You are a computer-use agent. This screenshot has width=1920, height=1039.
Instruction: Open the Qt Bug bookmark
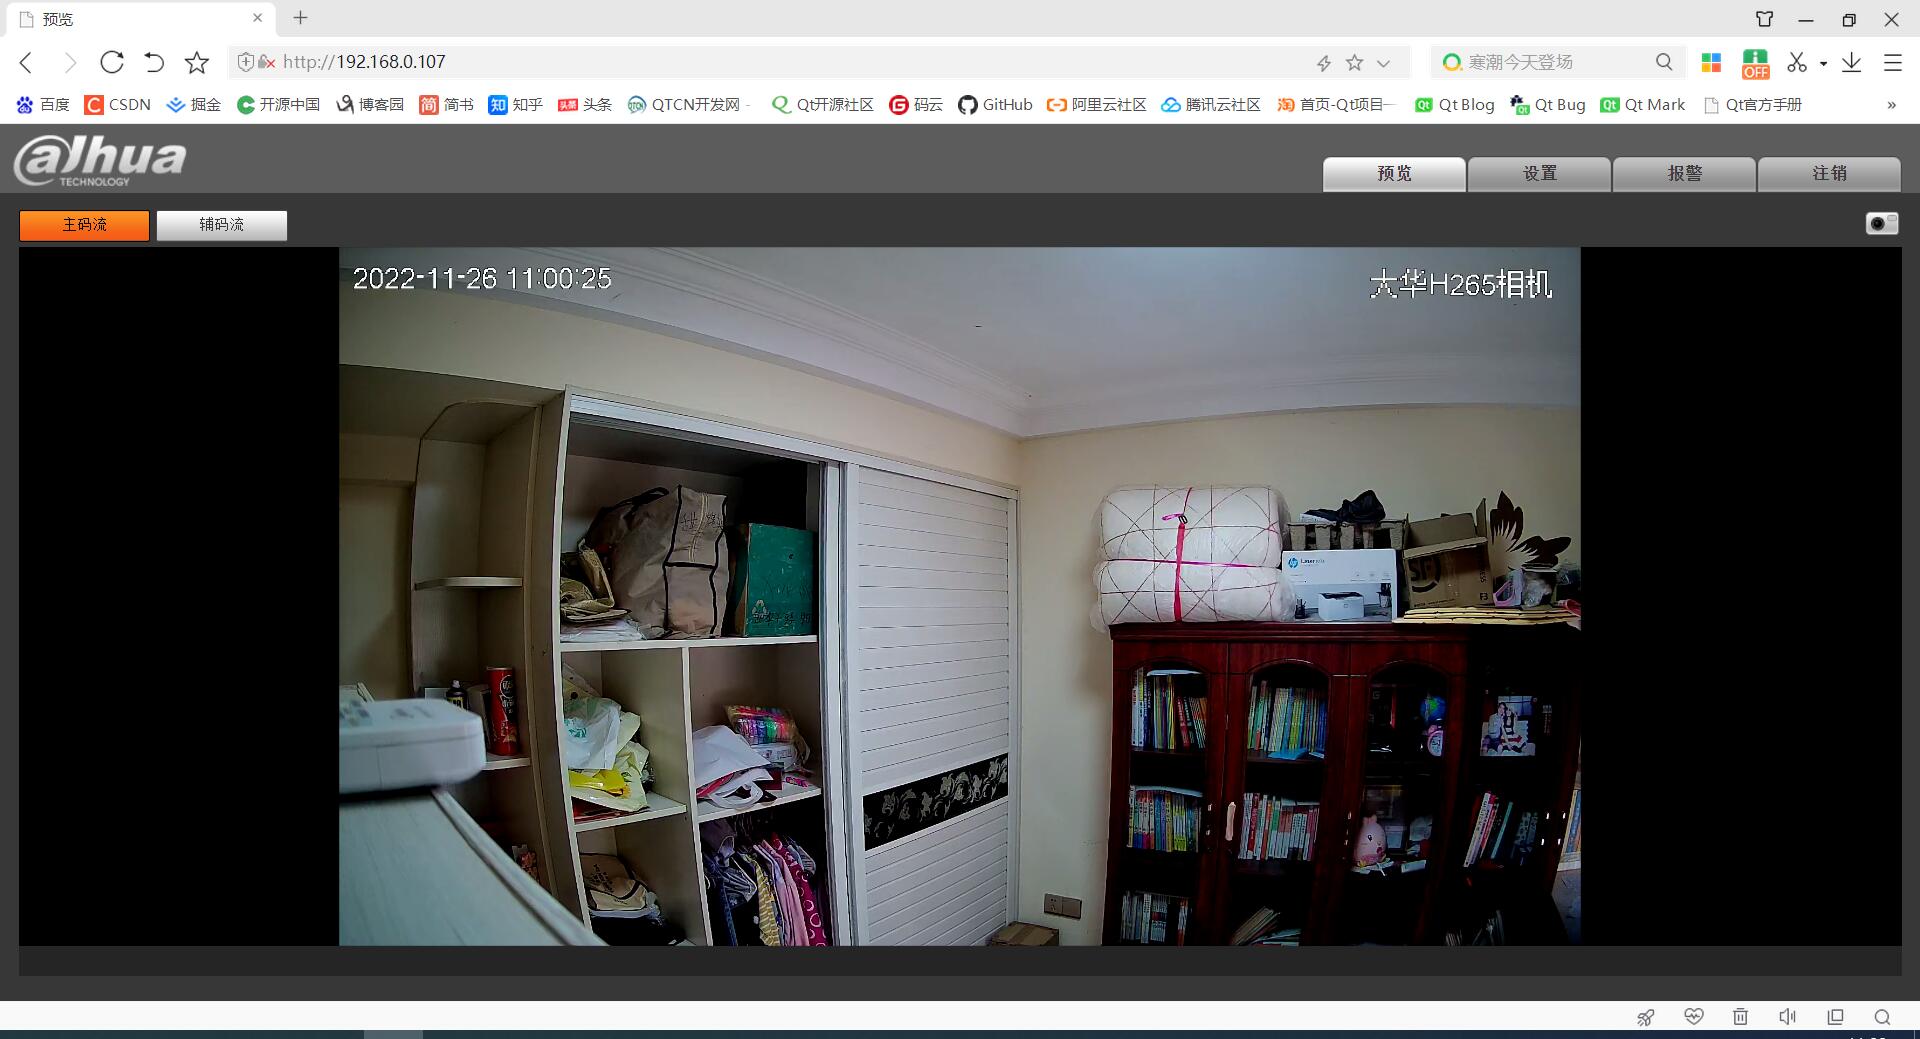[x=1548, y=104]
